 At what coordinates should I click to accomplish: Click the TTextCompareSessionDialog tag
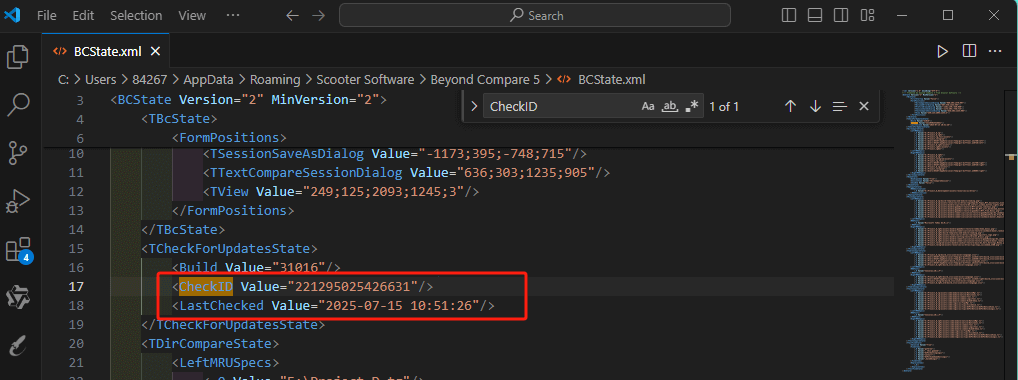click(305, 173)
